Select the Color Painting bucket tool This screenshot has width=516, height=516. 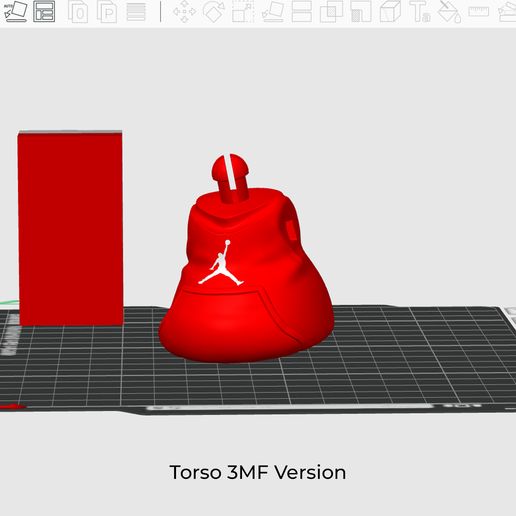(x=449, y=11)
